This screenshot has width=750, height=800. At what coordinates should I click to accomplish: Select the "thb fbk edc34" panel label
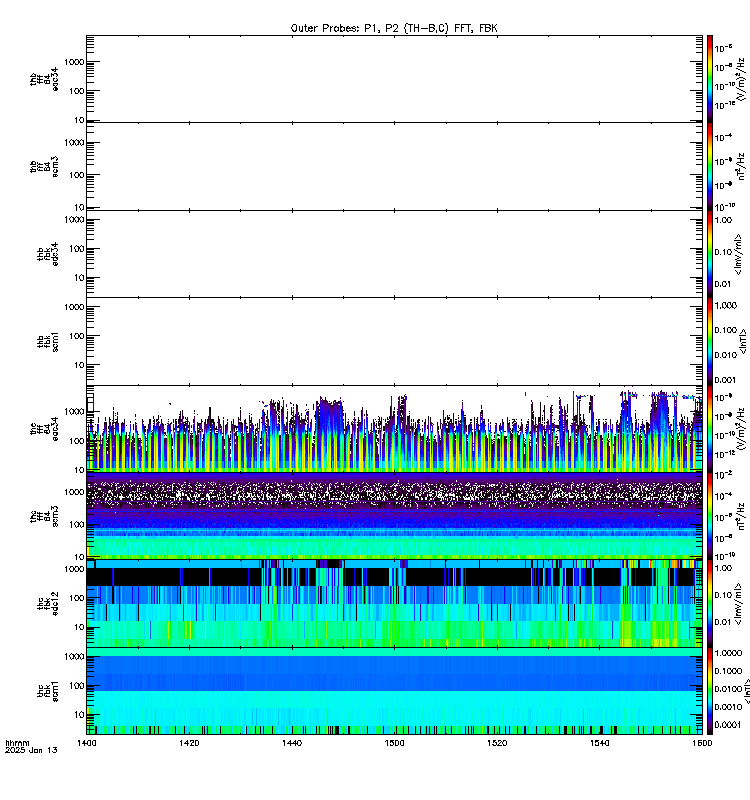[48, 254]
